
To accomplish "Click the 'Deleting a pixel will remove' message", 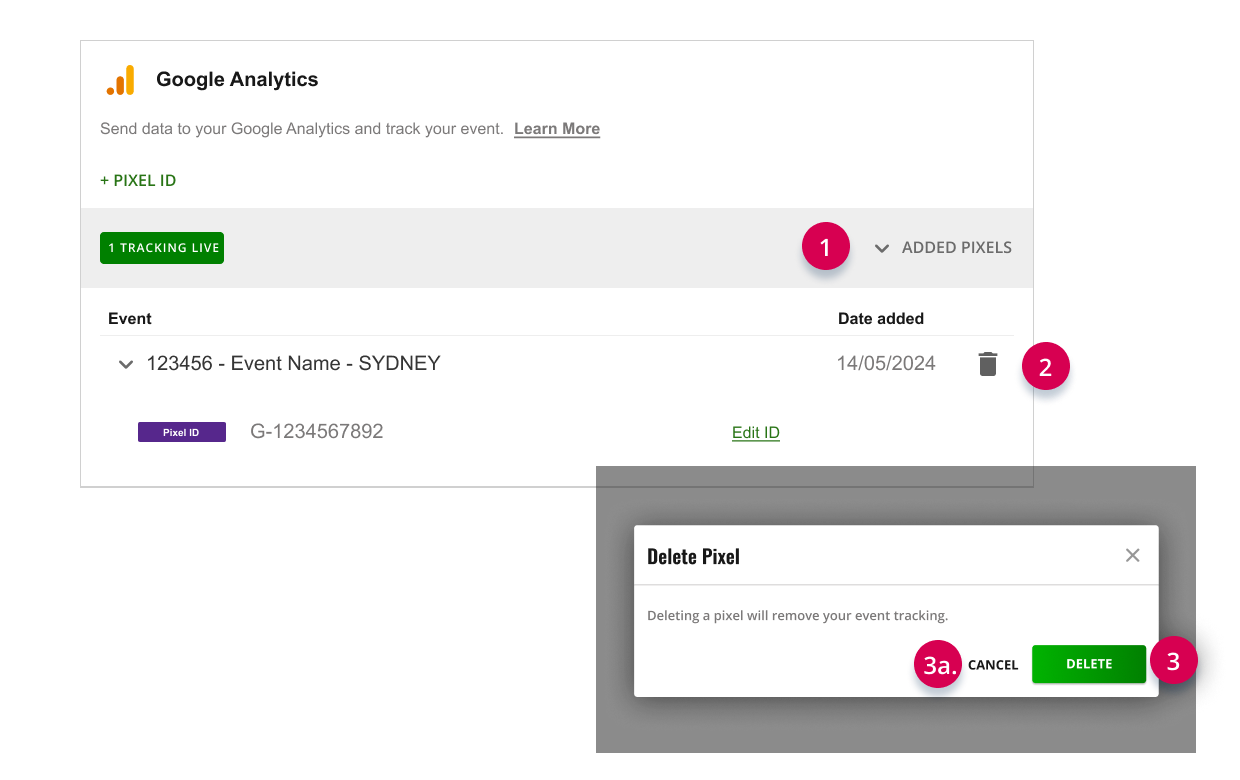I will pyautogui.click(x=797, y=615).
